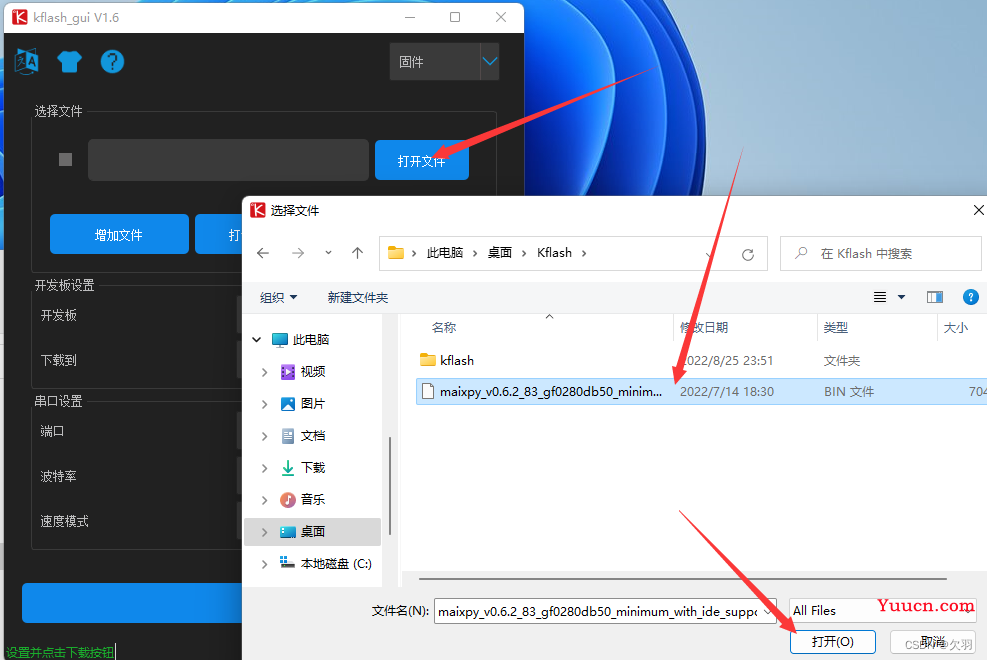The width and height of the screenshot is (987, 660).
Task: Click the empty file path field in kflash_gui
Action: pos(228,160)
